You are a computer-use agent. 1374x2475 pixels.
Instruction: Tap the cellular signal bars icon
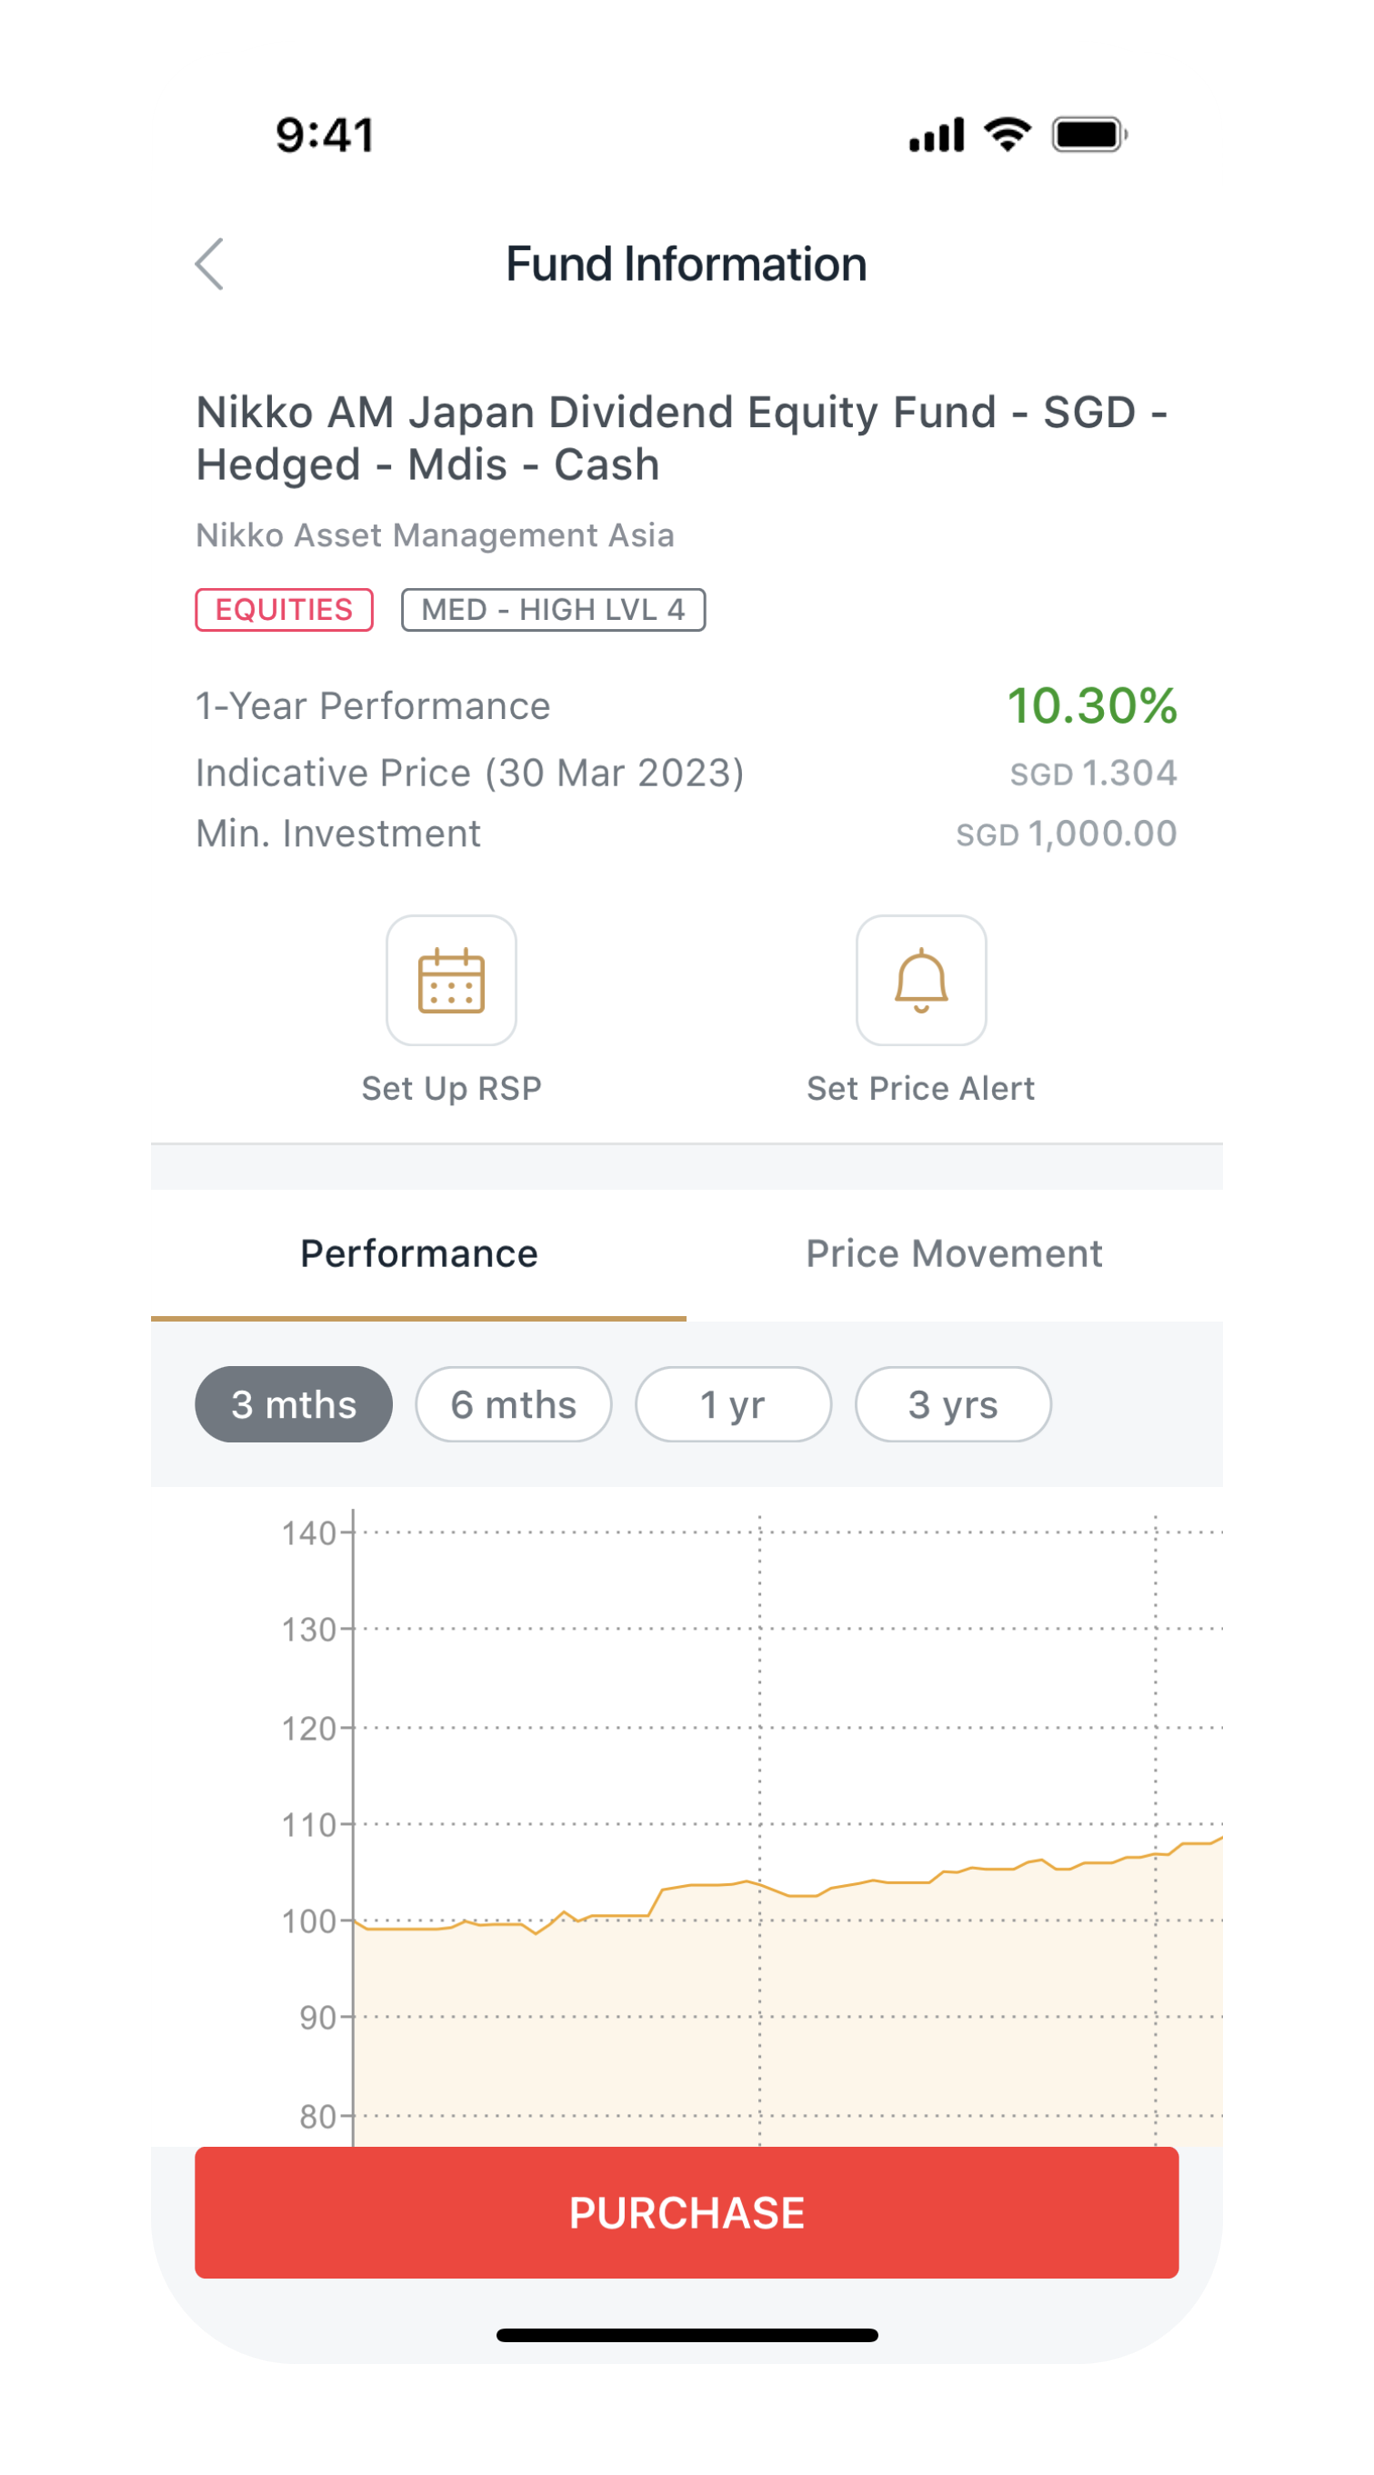point(936,135)
